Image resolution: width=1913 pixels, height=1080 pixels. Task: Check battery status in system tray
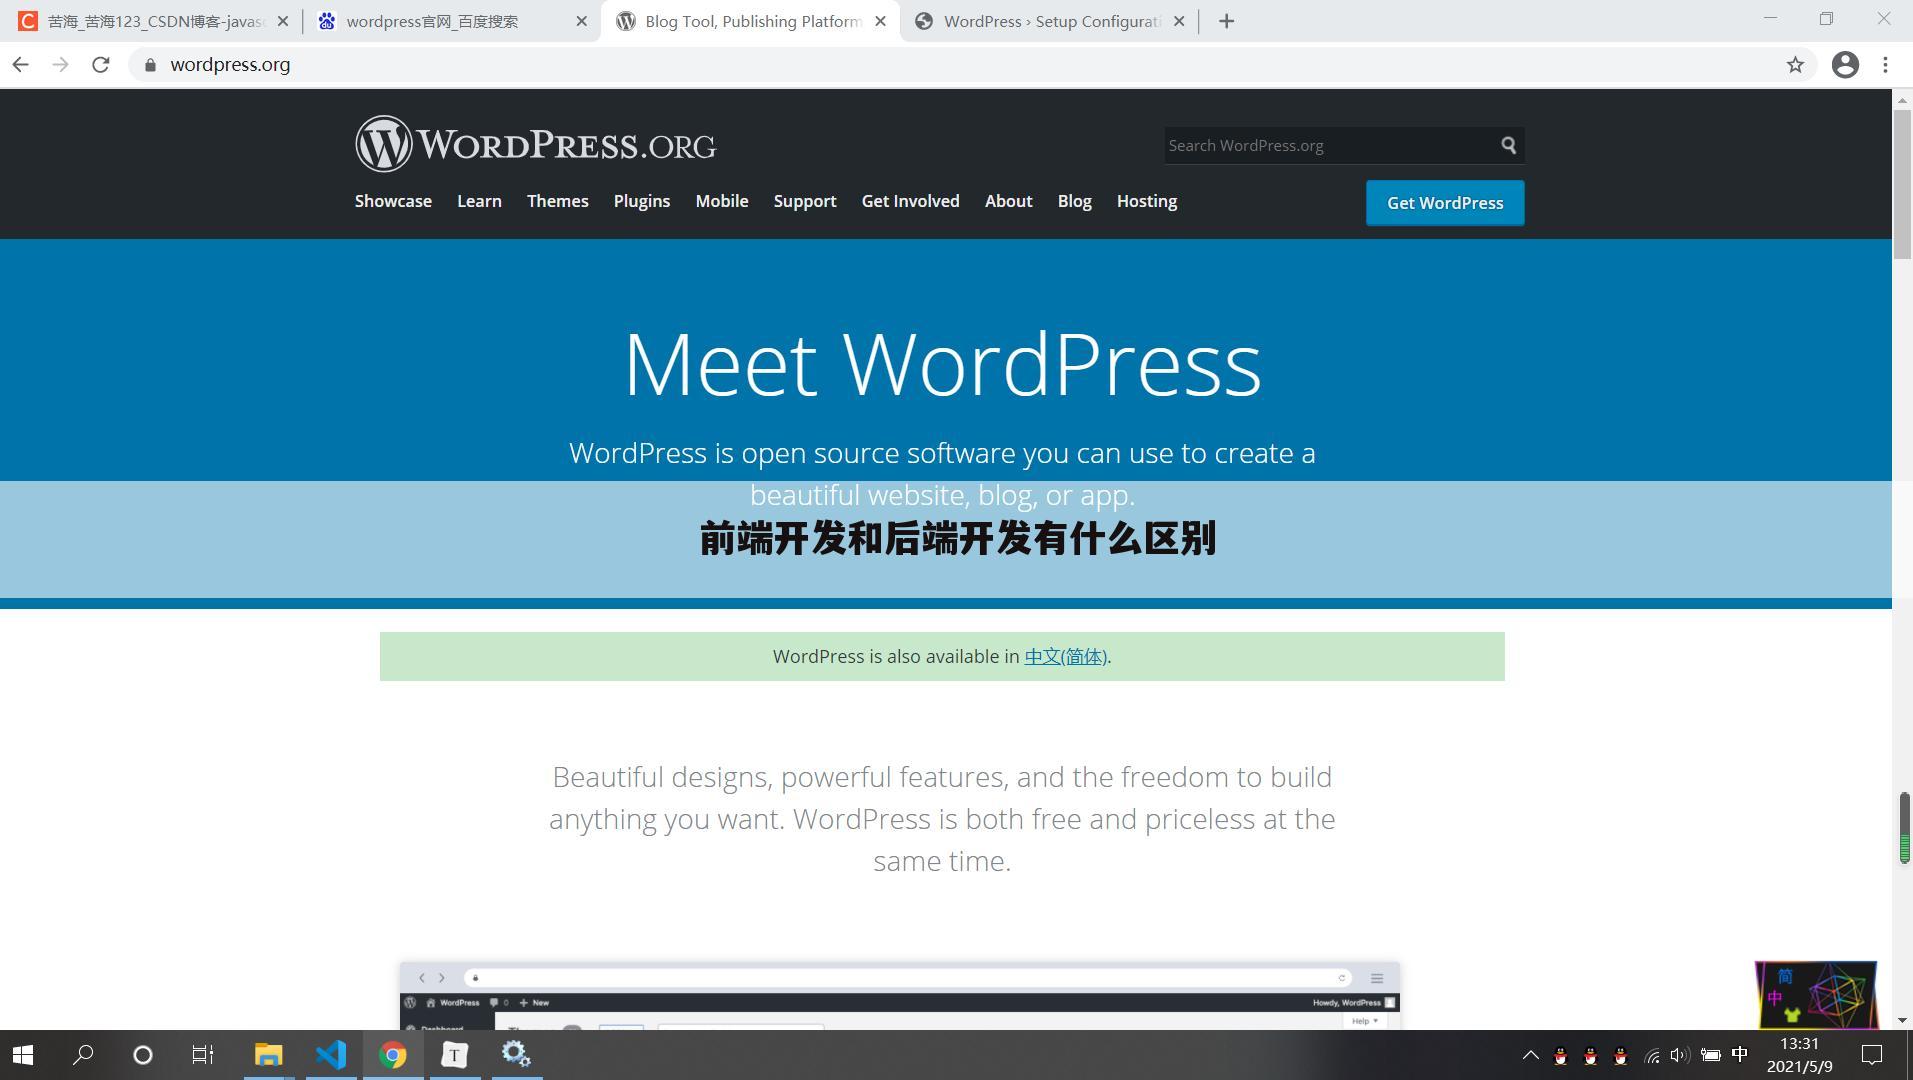pyautogui.click(x=1711, y=1055)
